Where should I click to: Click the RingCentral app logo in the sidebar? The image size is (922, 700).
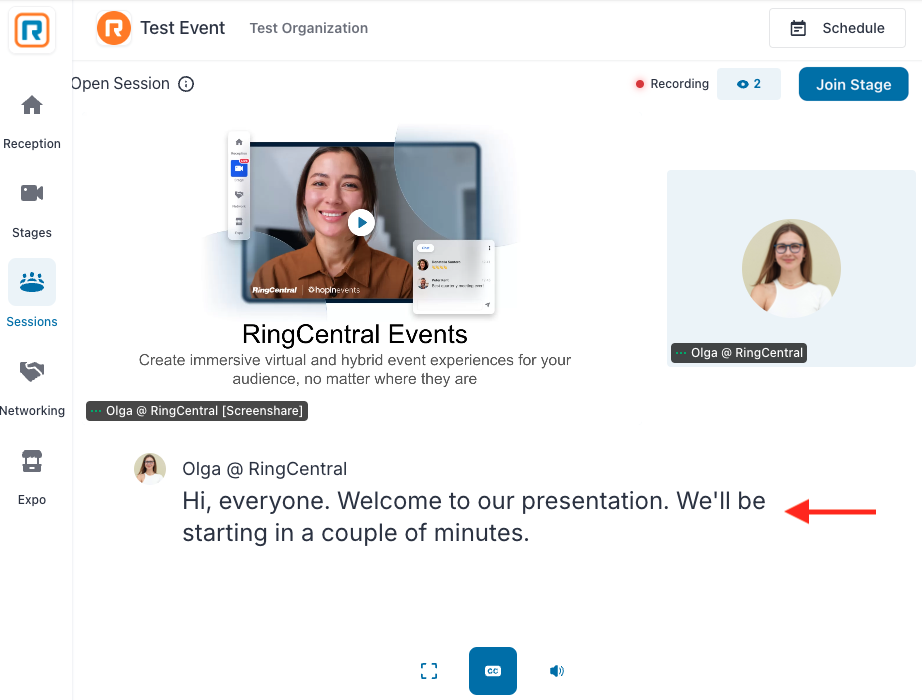pyautogui.click(x=32, y=30)
